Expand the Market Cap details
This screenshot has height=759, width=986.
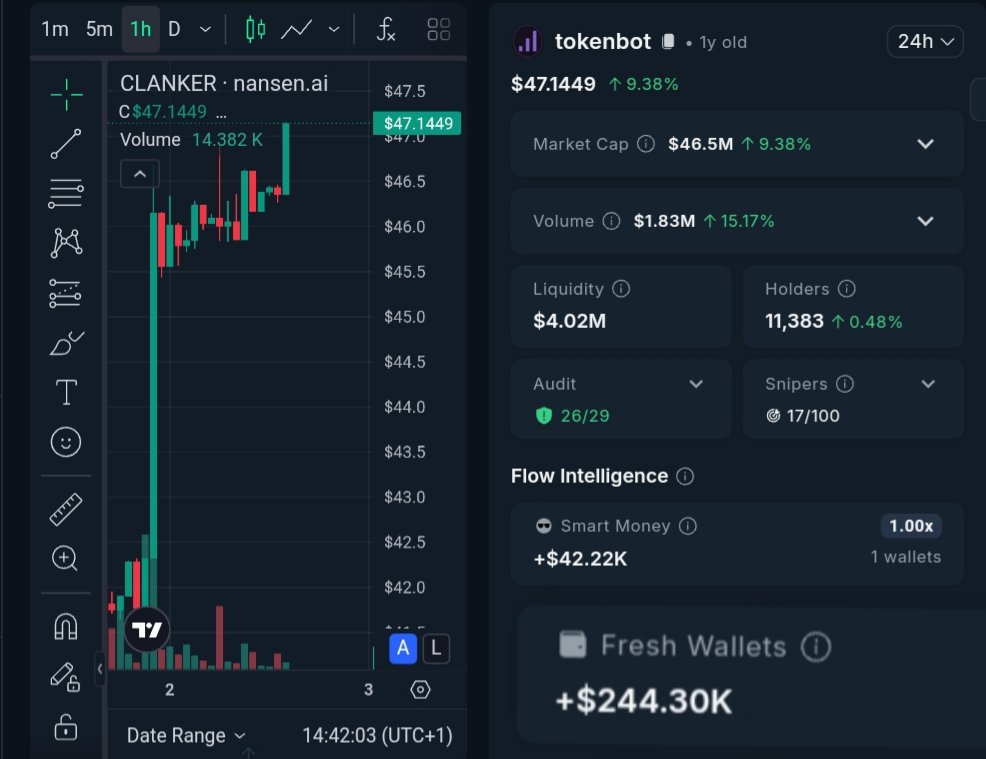tap(925, 144)
